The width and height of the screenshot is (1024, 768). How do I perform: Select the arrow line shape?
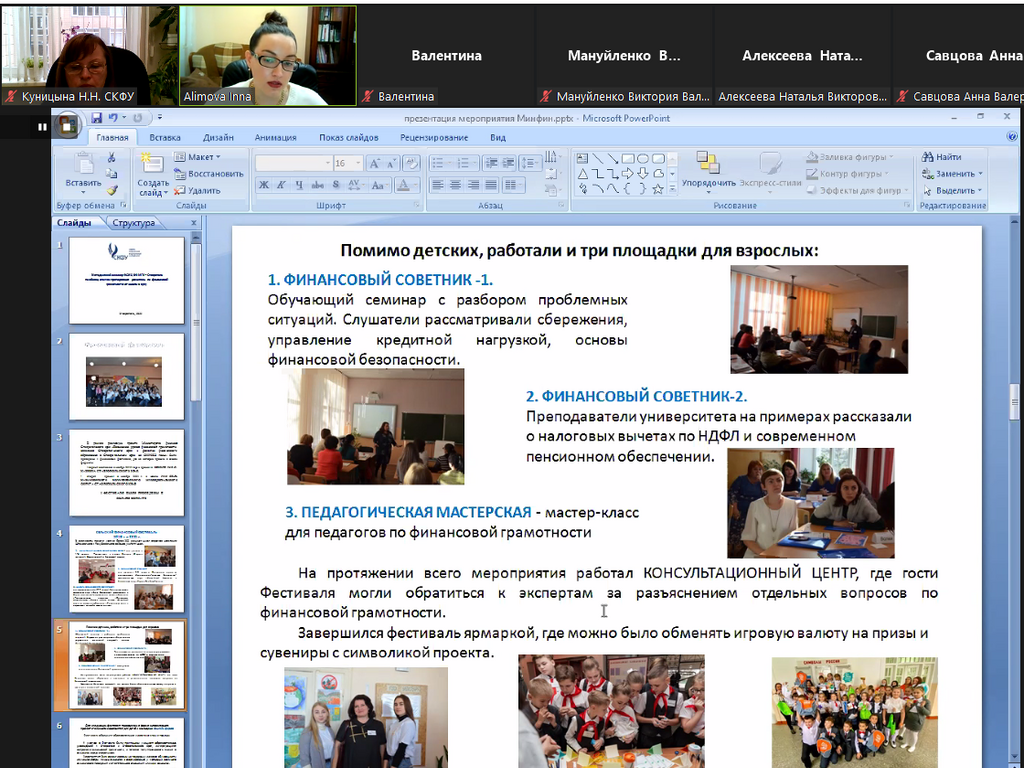(x=613, y=159)
